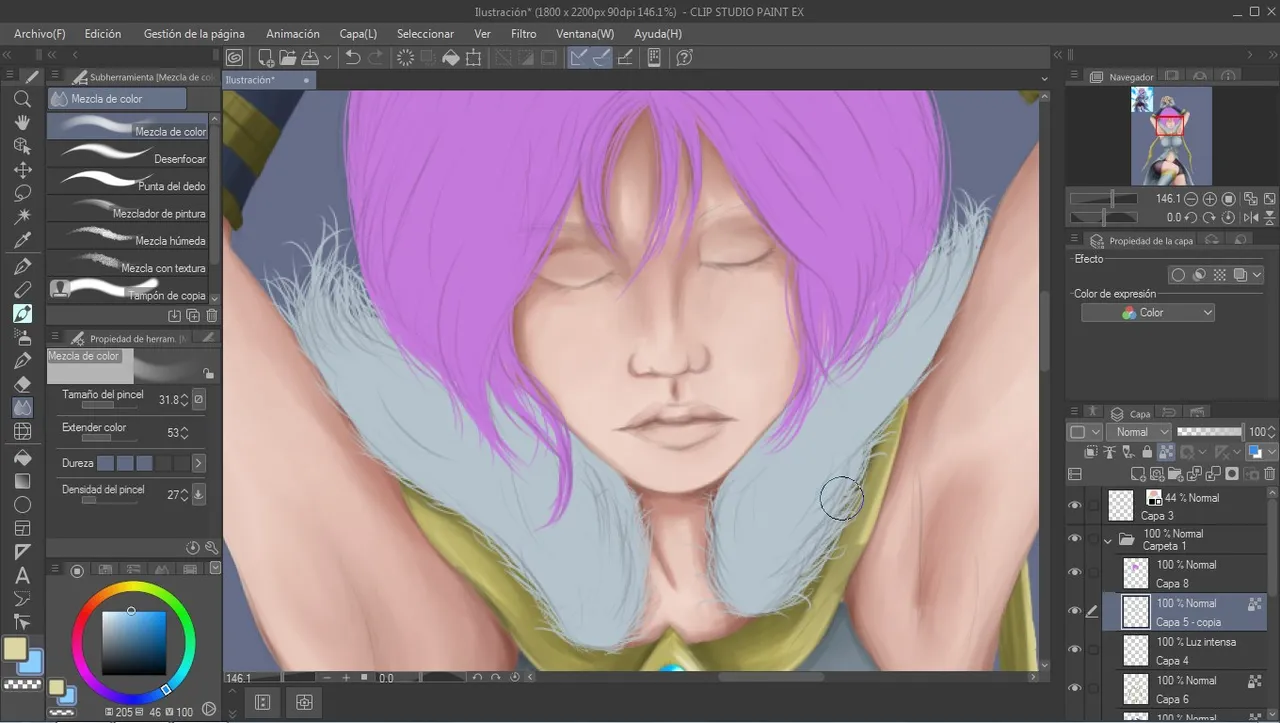The height and width of the screenshot is (723, 1280).
Task: Click the Open file icon
Action: (x=287, y=58)
